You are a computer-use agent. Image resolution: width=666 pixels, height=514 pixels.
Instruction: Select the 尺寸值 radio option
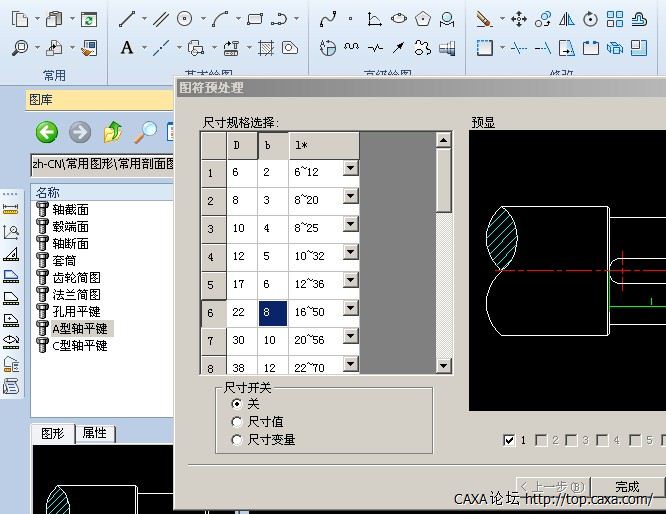237,422
